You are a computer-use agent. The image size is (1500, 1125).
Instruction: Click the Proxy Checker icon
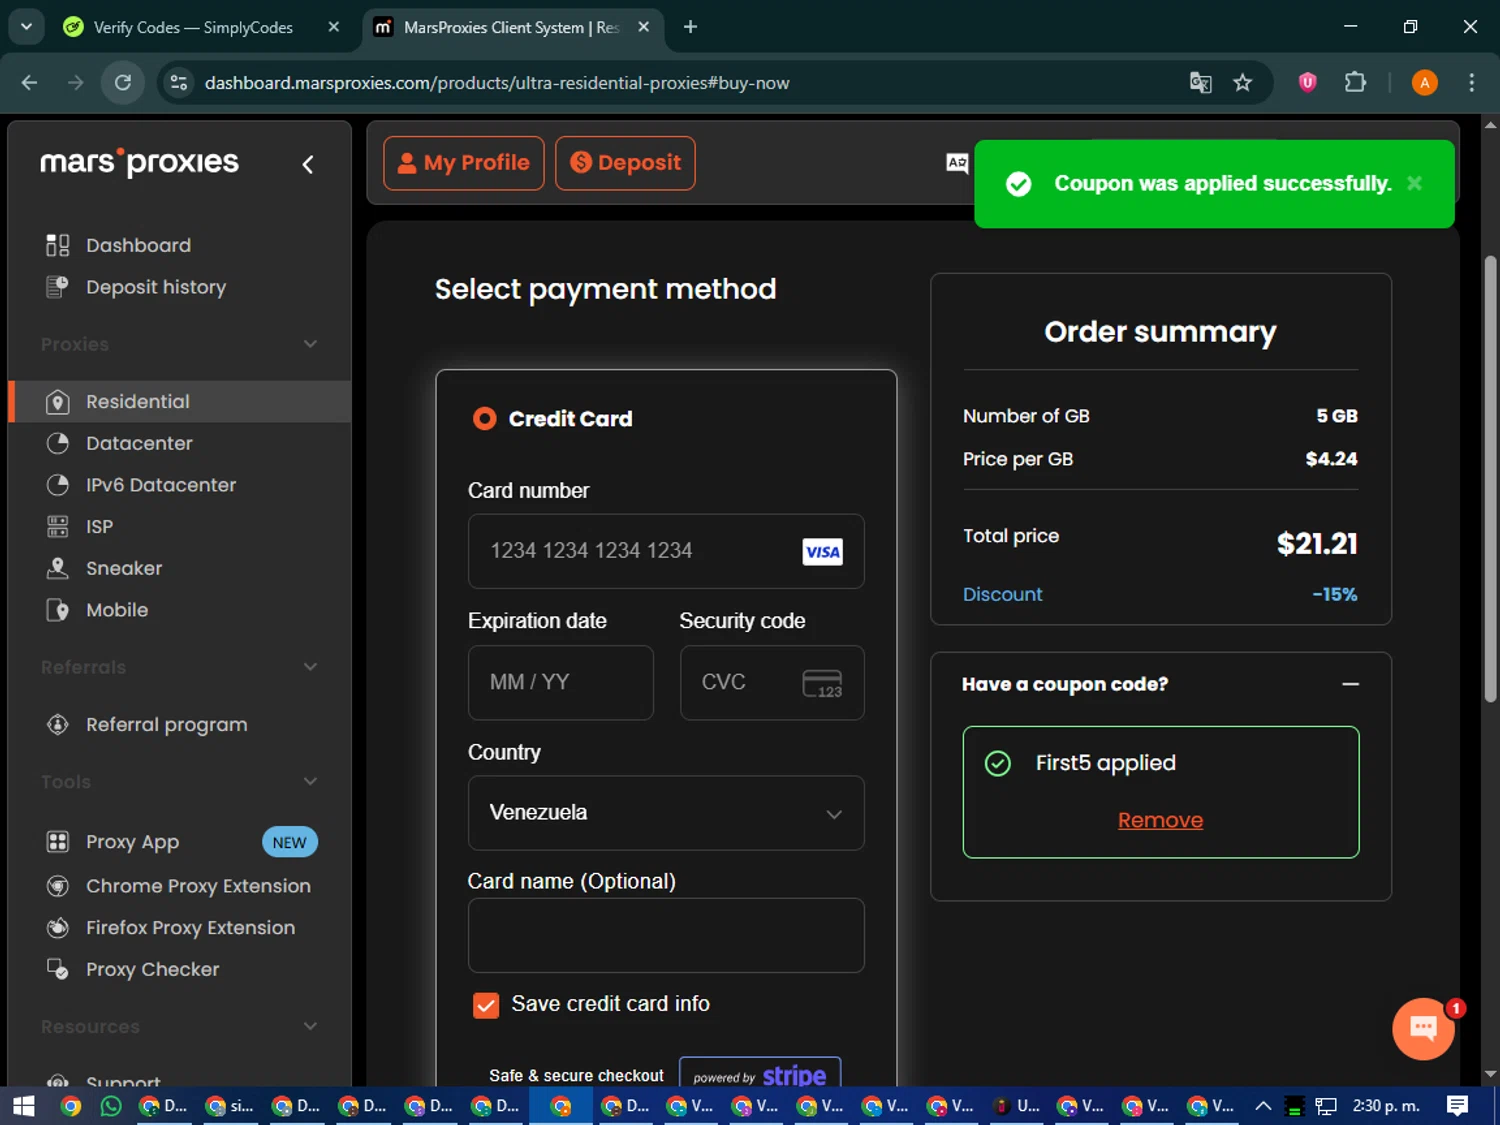point(58,969)
